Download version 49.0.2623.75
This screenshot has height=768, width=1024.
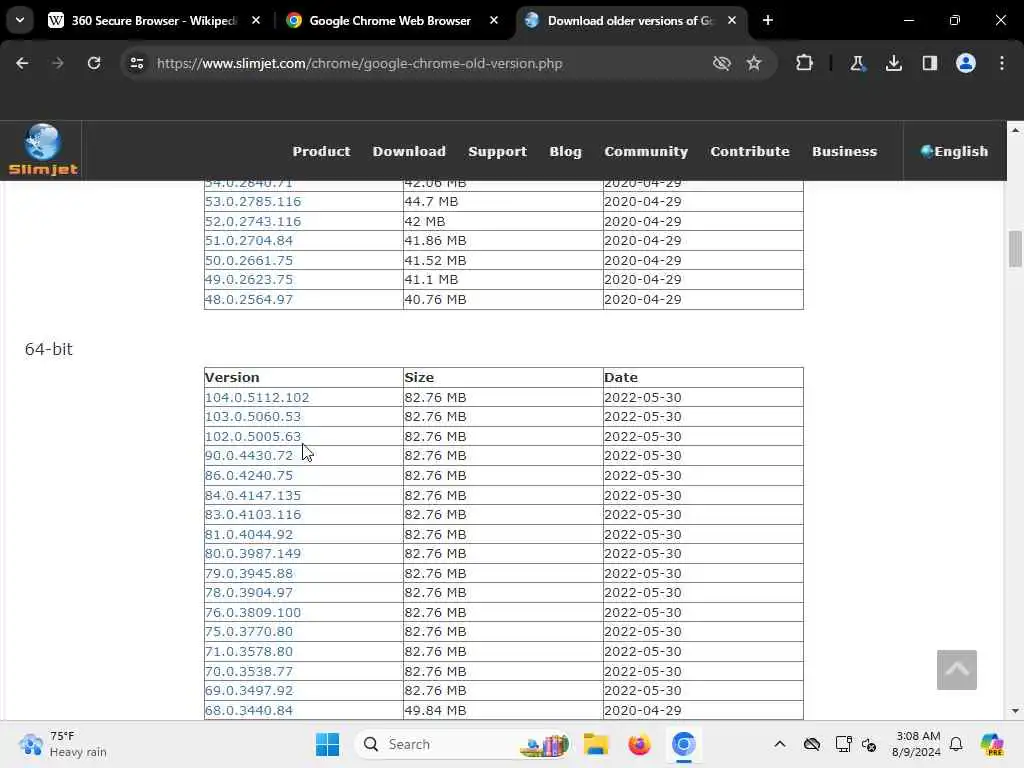[x=249, y=280]
